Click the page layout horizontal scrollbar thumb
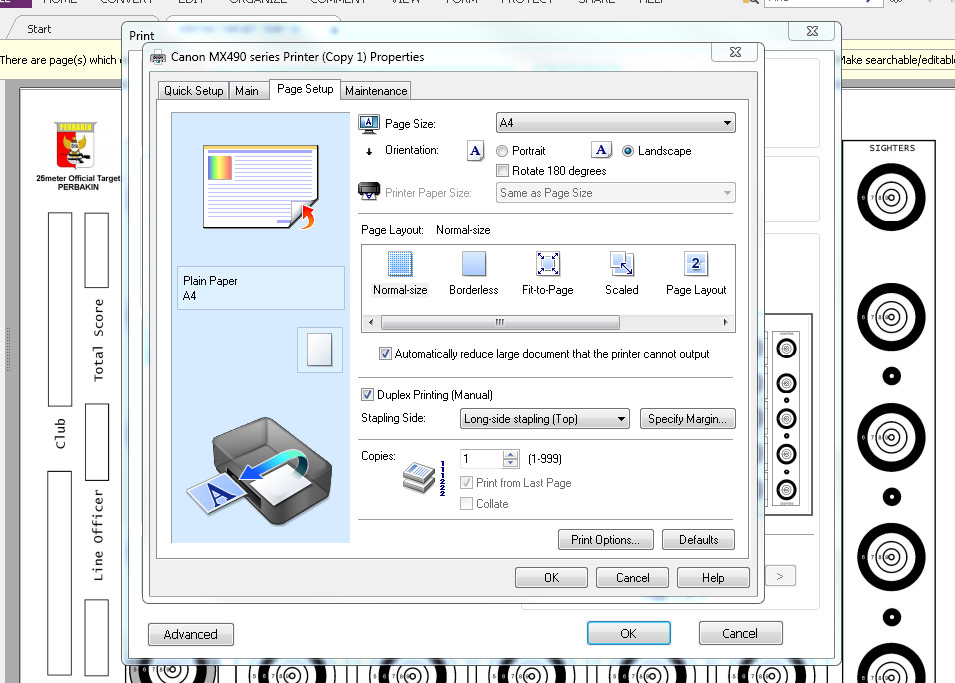The width and height of the screenshot is (955, 683). [x=500, y=322]
